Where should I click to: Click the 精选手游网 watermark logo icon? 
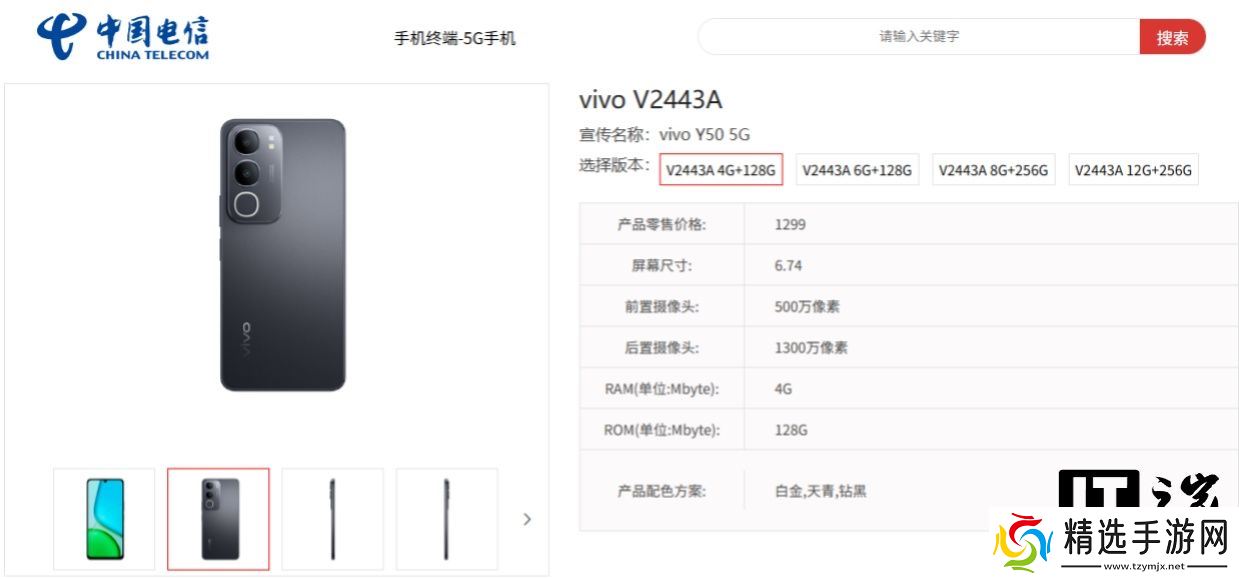click(1022, 542)
